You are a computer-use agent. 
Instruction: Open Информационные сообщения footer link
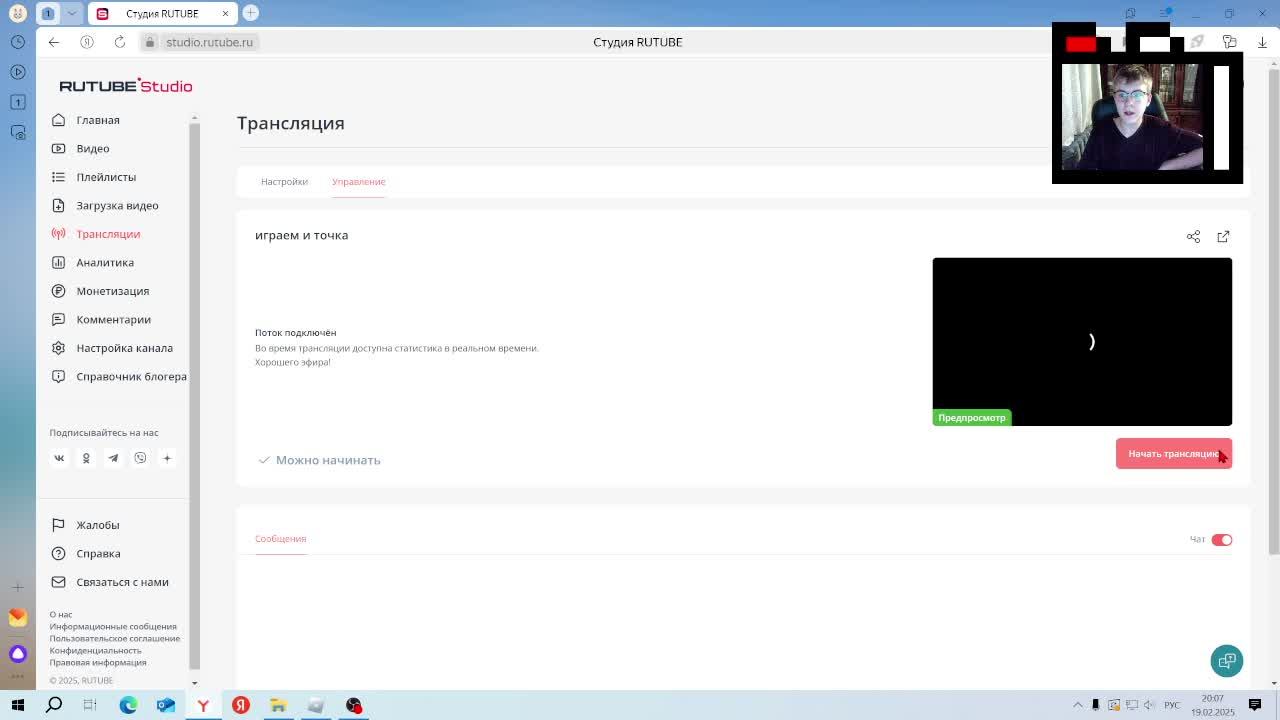(x=113, y=627)
